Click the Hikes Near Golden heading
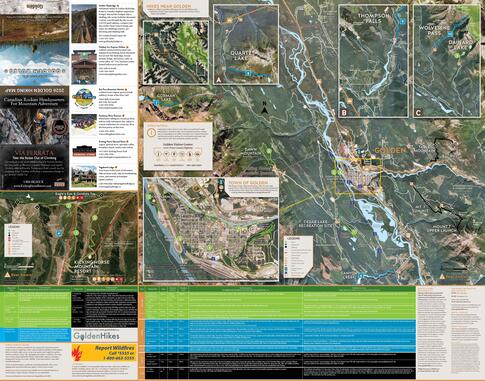 click(168, 6)
